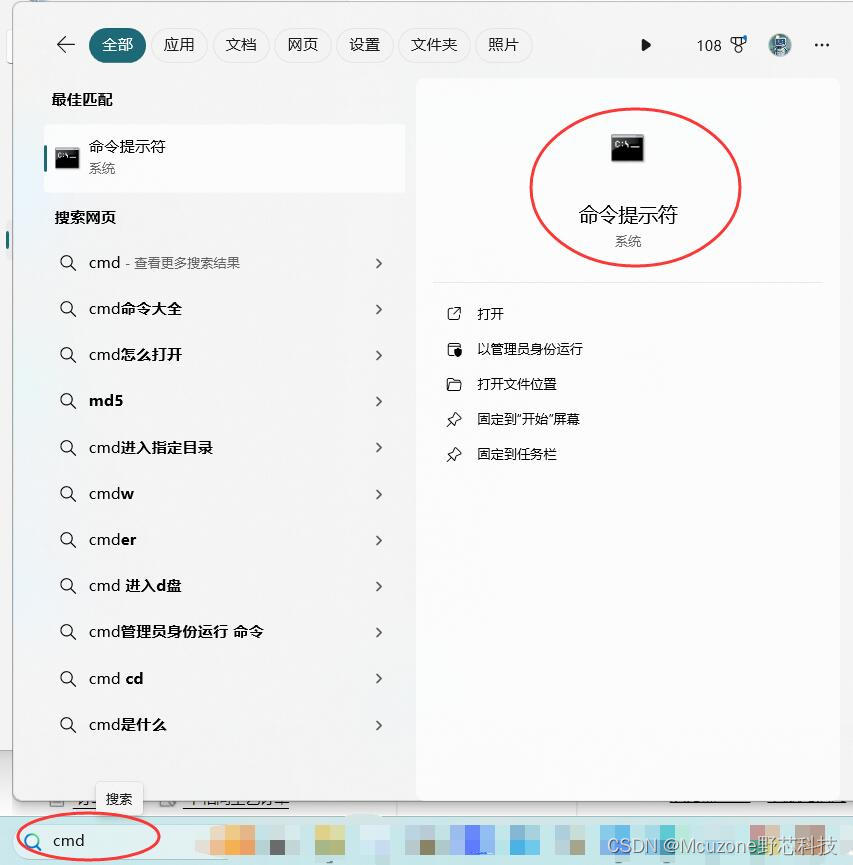Expand chevron for cmd cd suggestion
Screen dimensions: 853x865
tap(378, 679)
